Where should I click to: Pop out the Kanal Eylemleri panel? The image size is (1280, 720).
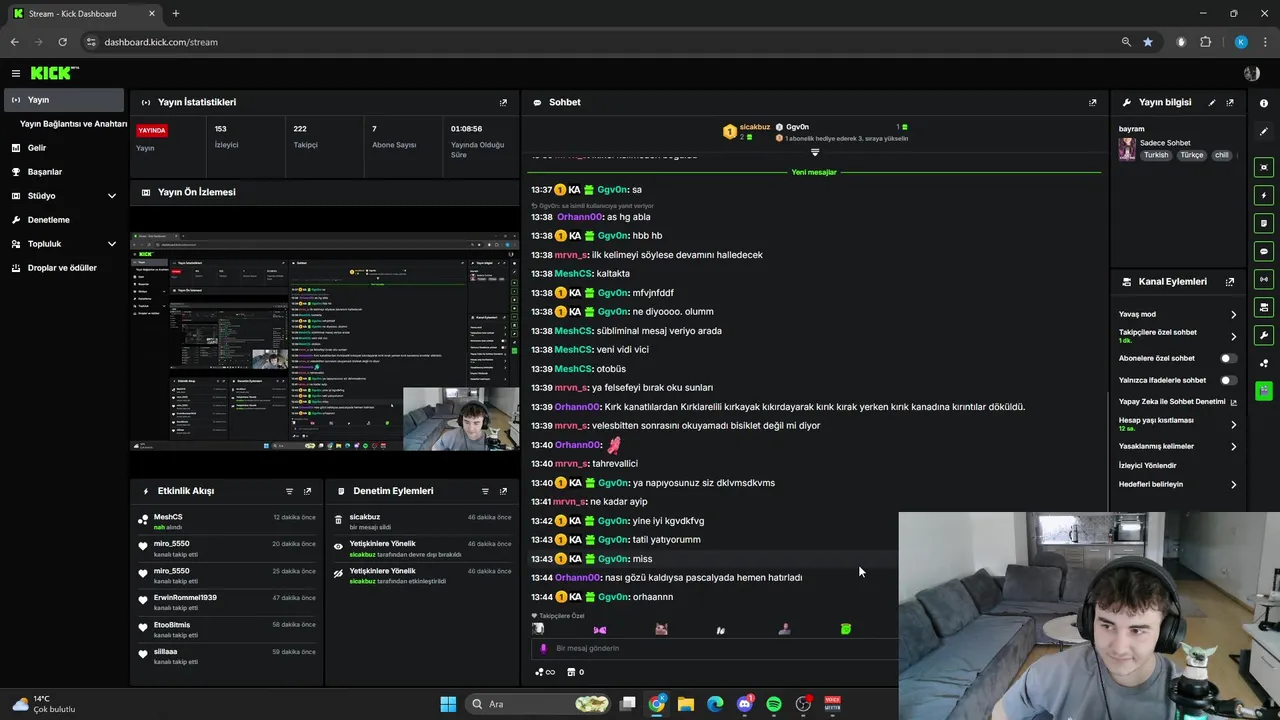[x=1230, y=282]
